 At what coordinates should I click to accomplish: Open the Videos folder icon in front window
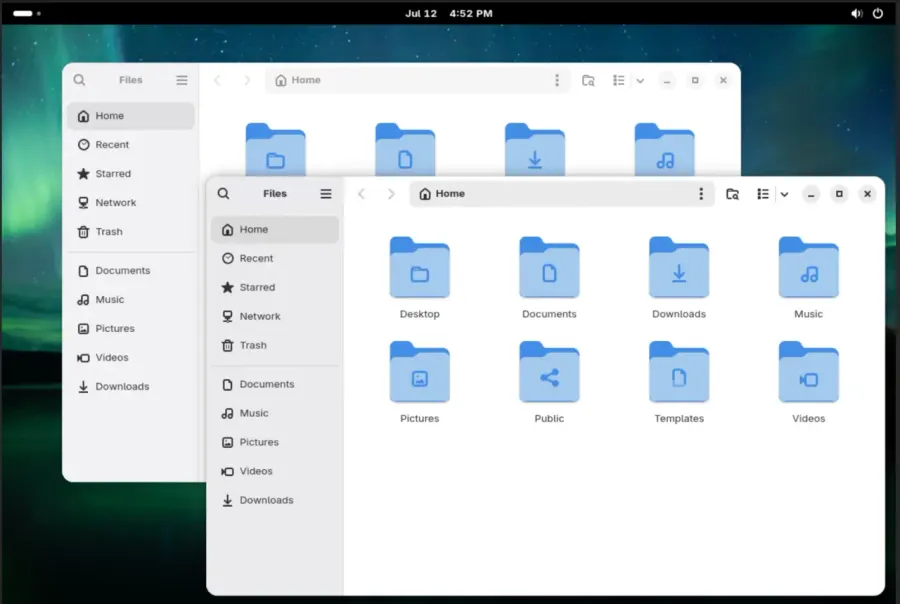[809, 371]
